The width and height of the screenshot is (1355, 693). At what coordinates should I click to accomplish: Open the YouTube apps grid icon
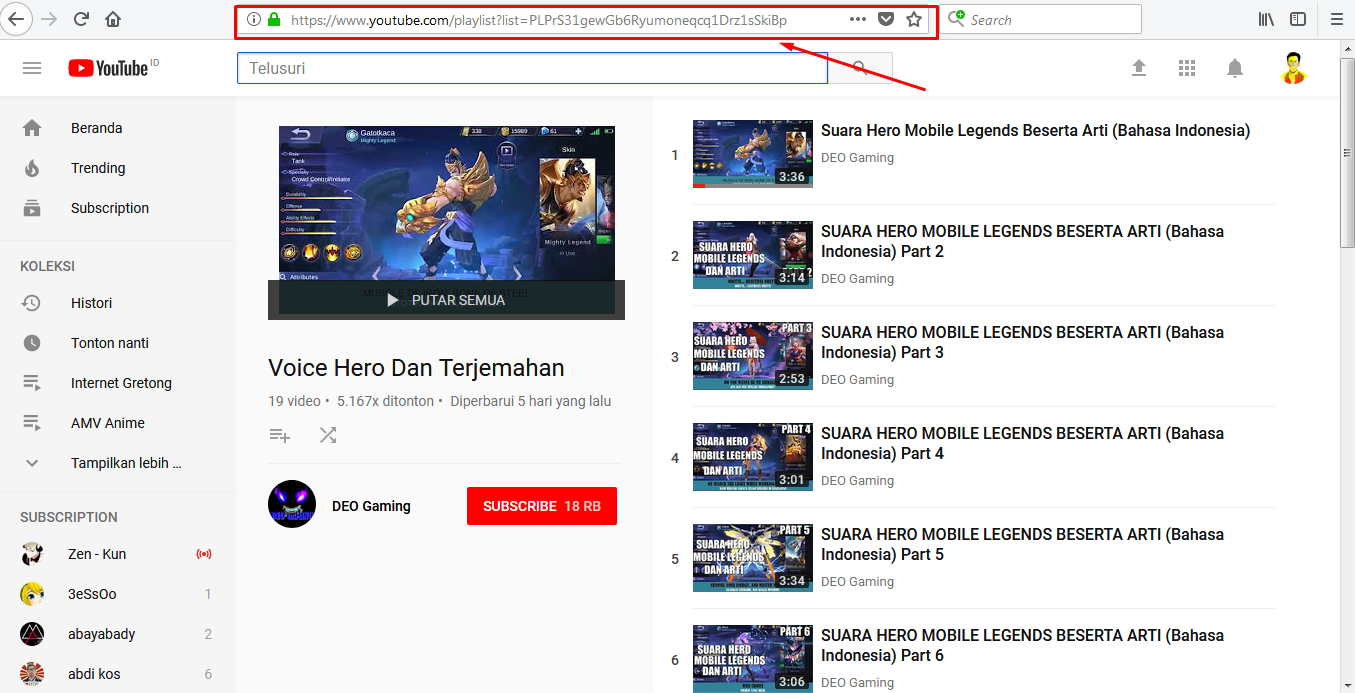tap(1187, 68)
